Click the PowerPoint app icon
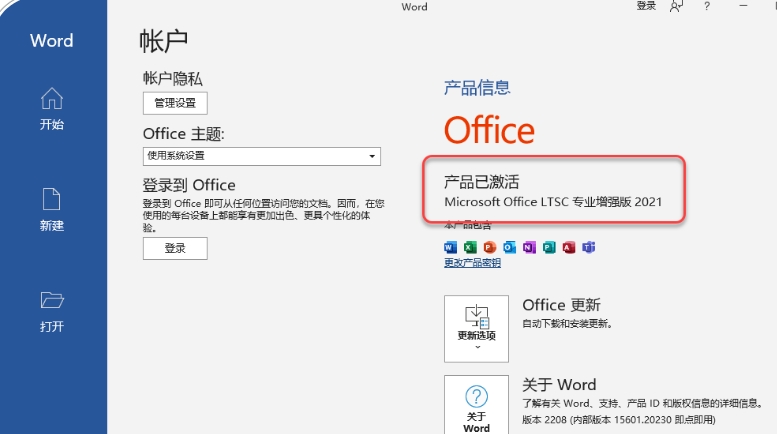The width and height of the screenshot is (777, 434). tap(490, 247)
